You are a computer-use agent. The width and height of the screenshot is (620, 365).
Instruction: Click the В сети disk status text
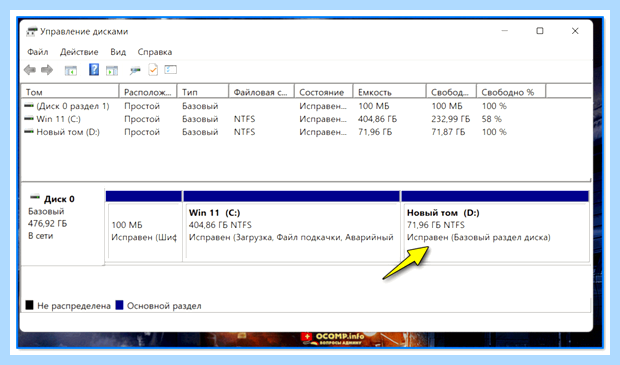coord(40,236)
